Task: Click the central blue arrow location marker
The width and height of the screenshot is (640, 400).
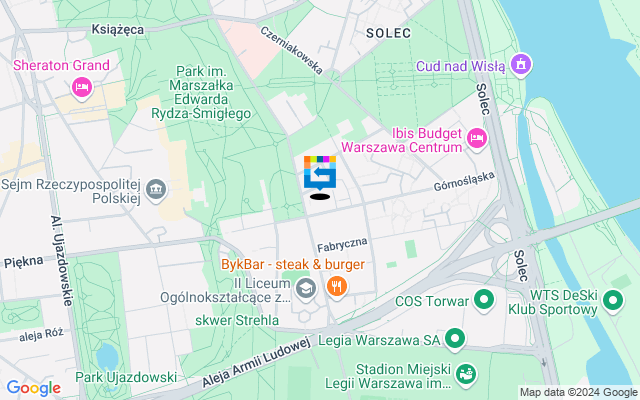Action: pos(320,173)
